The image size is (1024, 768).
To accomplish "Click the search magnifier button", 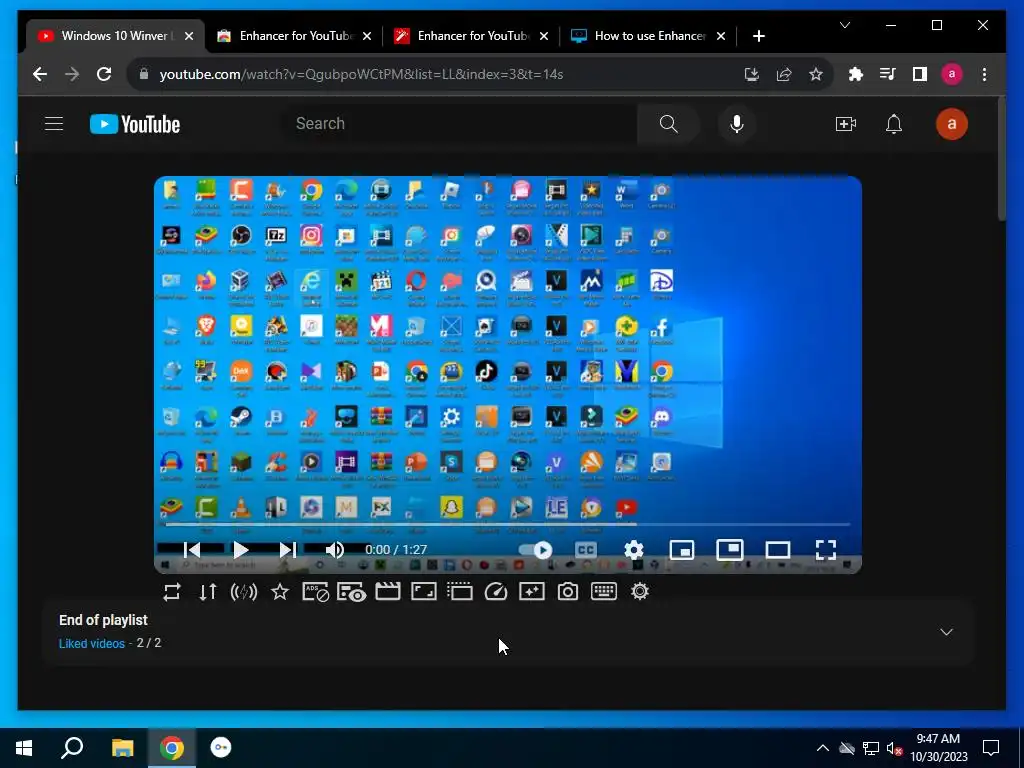I will [668, 123].
